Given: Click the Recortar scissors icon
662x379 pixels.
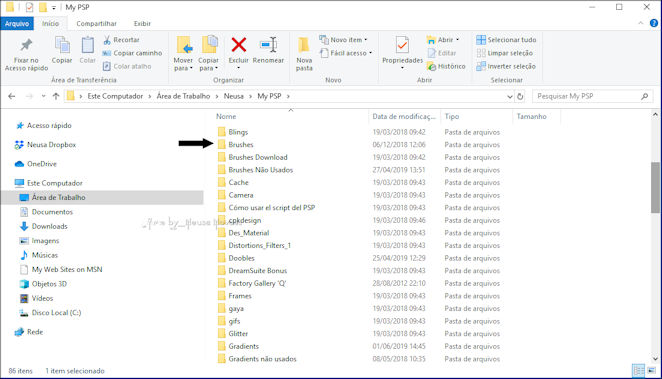Looking at the screenshot, I should click(107, 40).
